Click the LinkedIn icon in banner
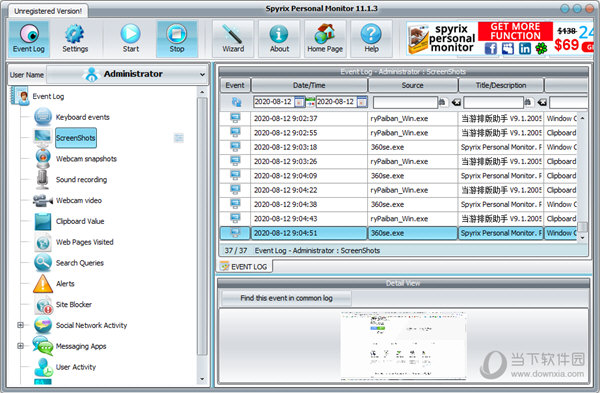600x393 pixels. (525, 48)
